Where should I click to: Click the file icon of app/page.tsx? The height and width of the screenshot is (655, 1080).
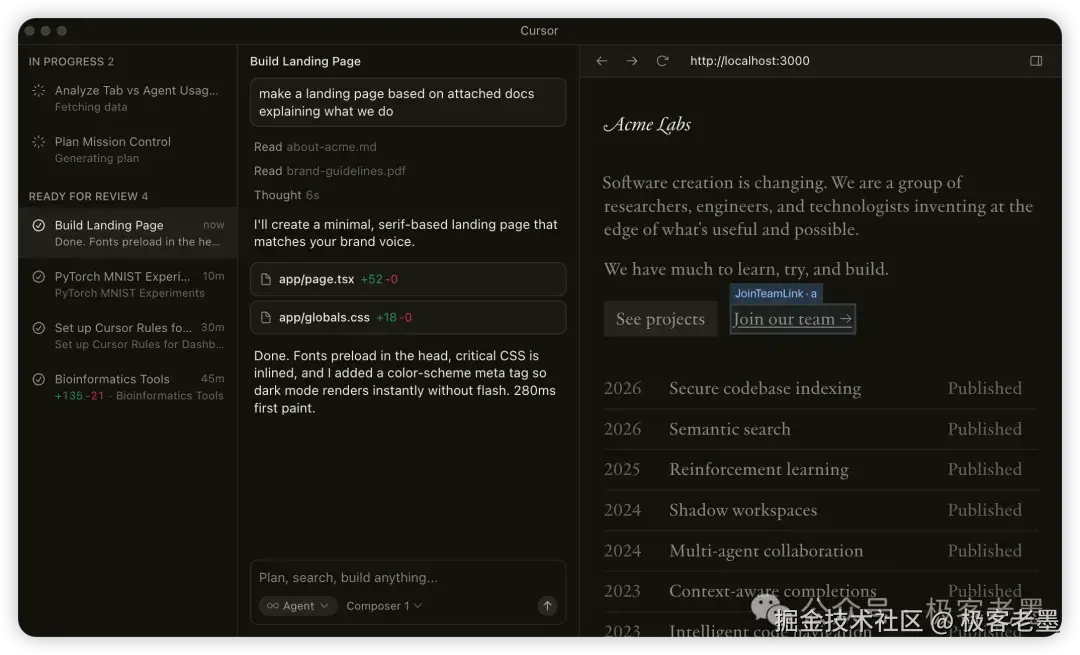(265, 279)
